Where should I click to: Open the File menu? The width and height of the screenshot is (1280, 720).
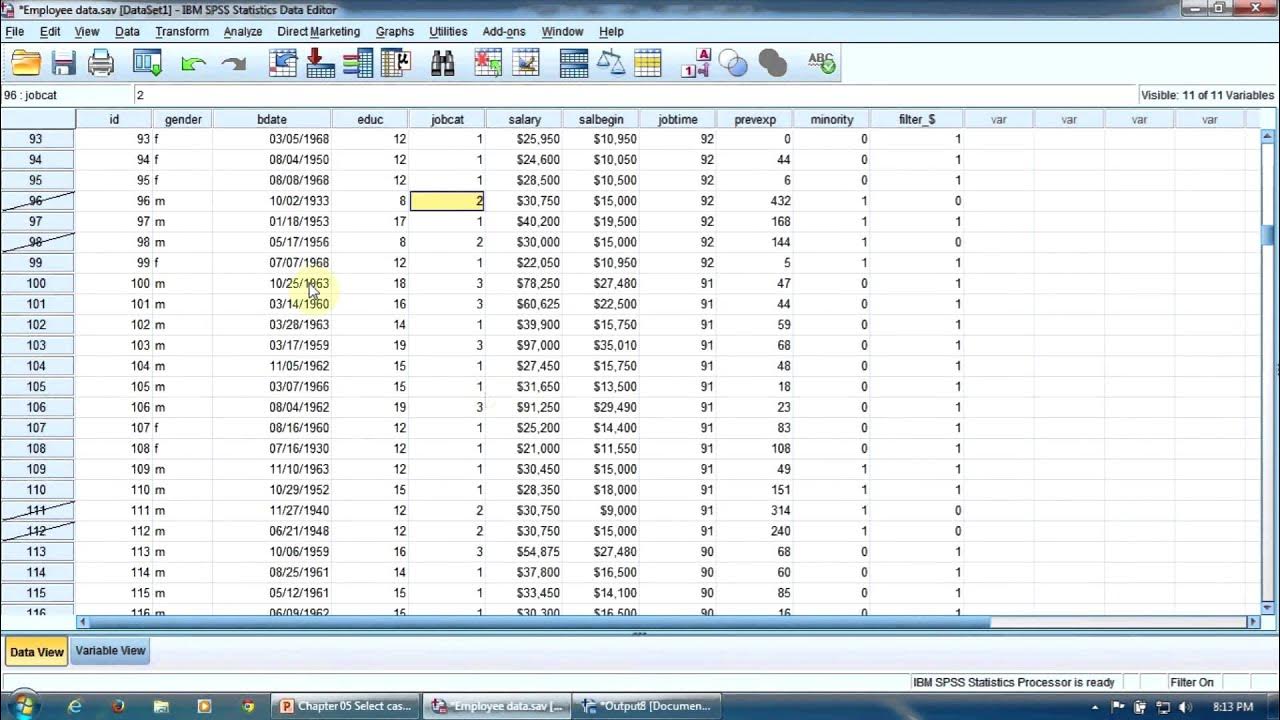tap(15, 32)
